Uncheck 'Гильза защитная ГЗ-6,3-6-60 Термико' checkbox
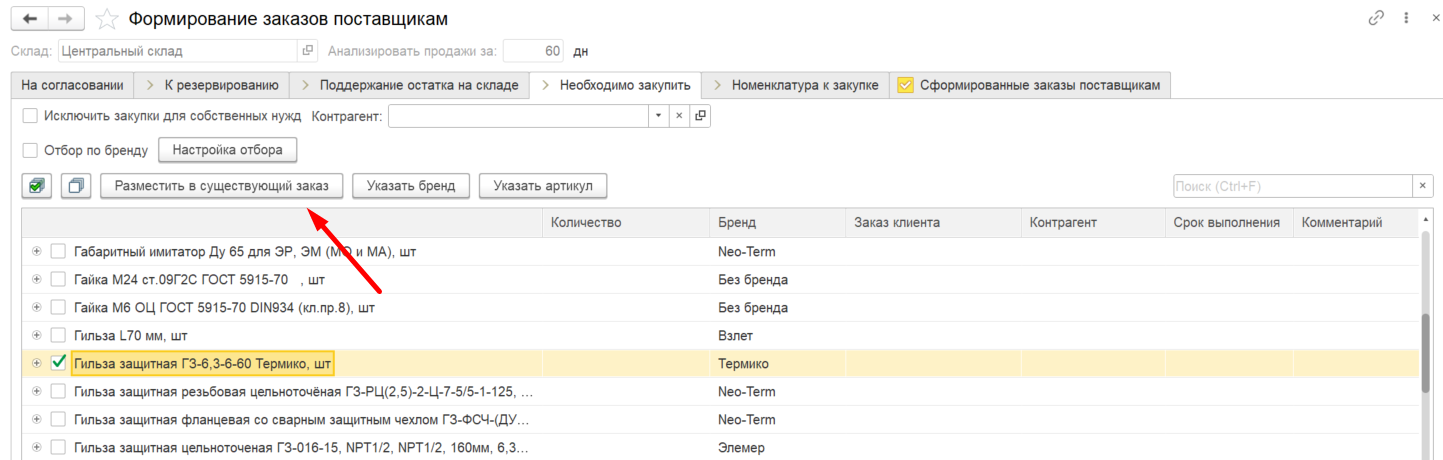The width and height of the screenshot is (1443, 460). (59, 363)
